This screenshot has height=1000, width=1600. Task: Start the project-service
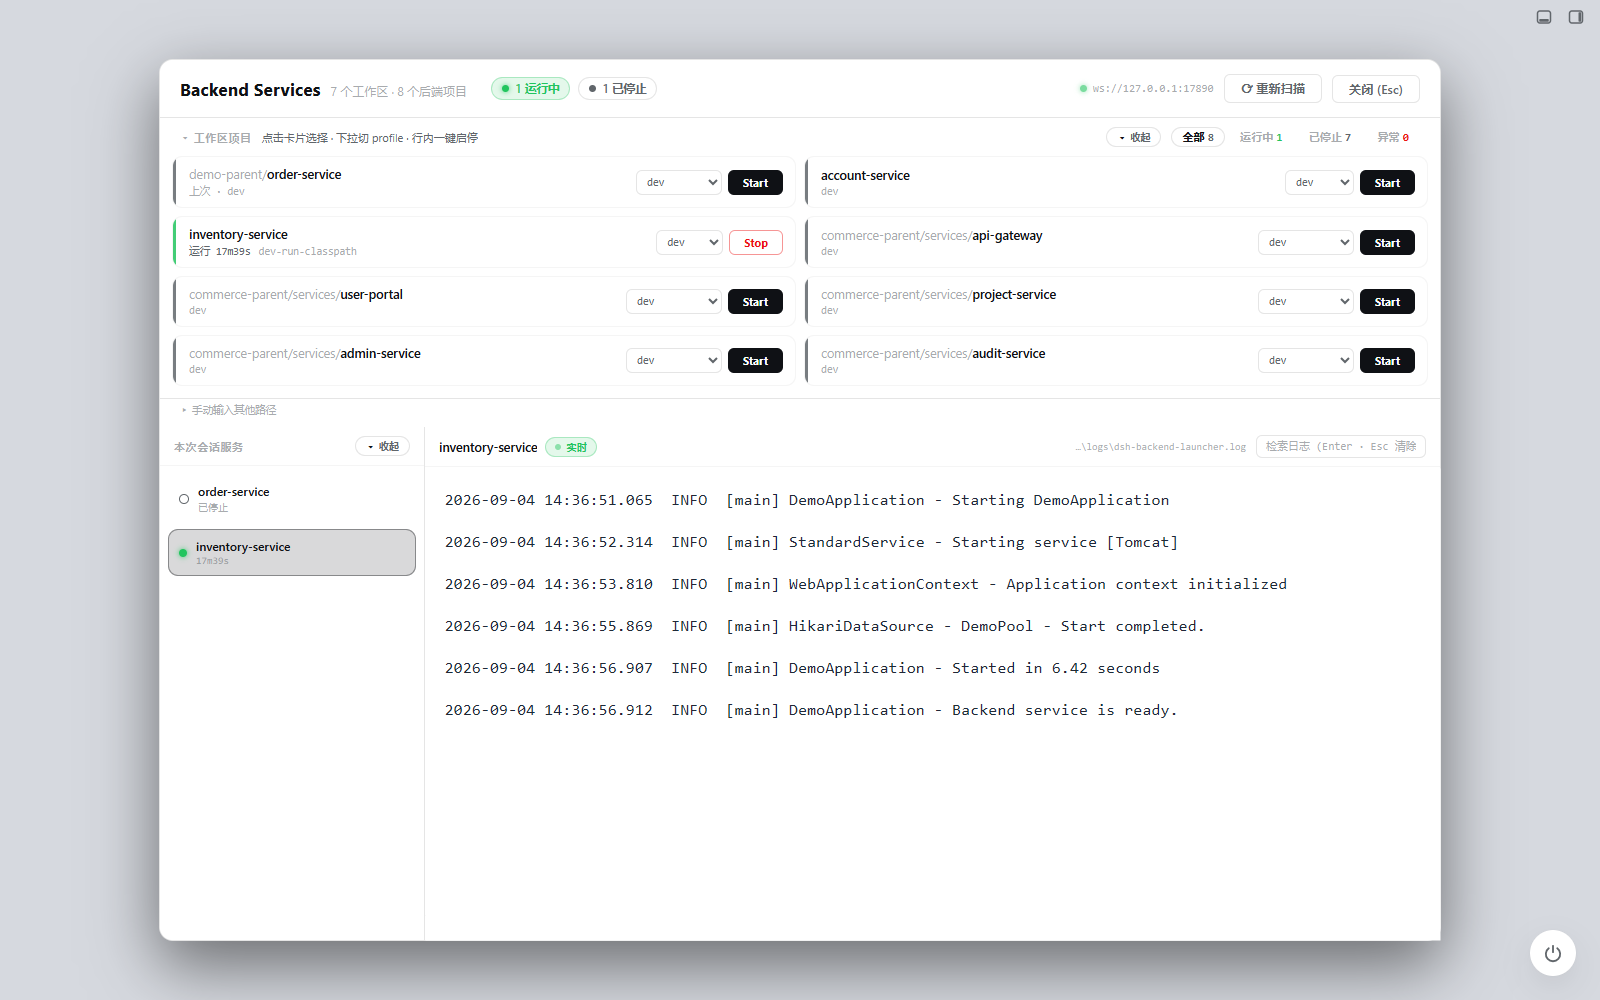(x=1387, y=302)
